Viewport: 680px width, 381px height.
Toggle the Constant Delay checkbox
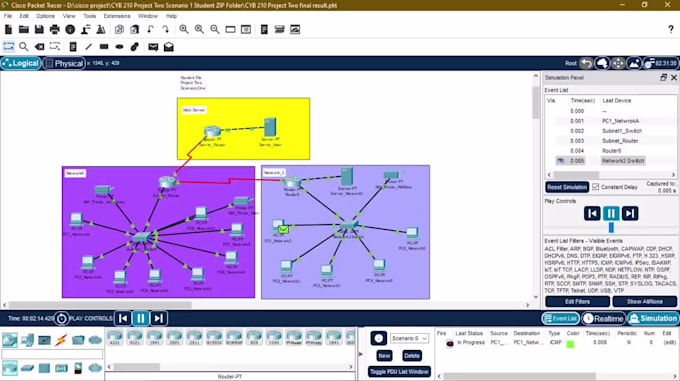pyautogui.click(x=595, y=187)
